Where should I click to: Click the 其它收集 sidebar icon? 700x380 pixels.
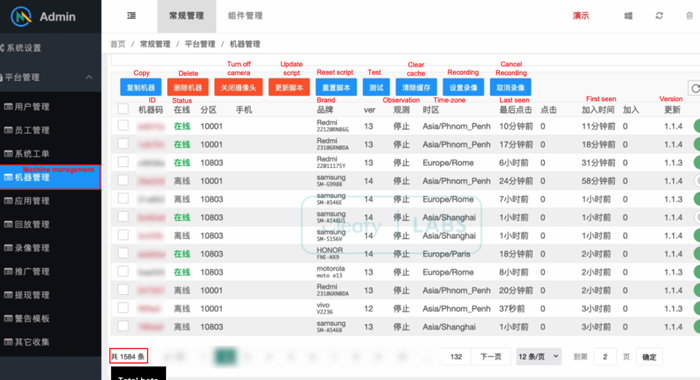tap(8, 342)
